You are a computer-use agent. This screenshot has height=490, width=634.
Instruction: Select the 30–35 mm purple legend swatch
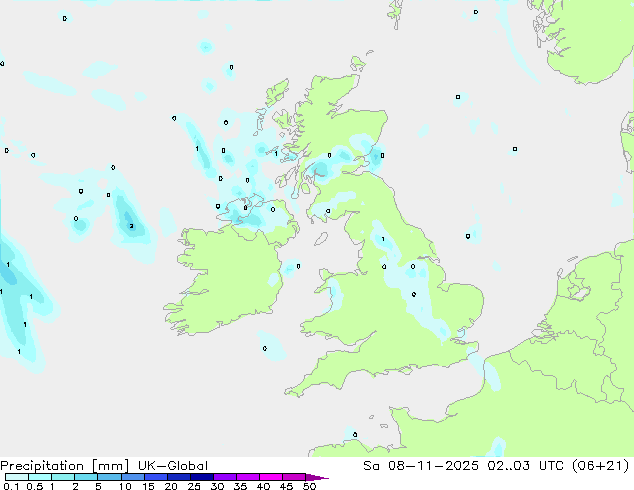(225, 477)
